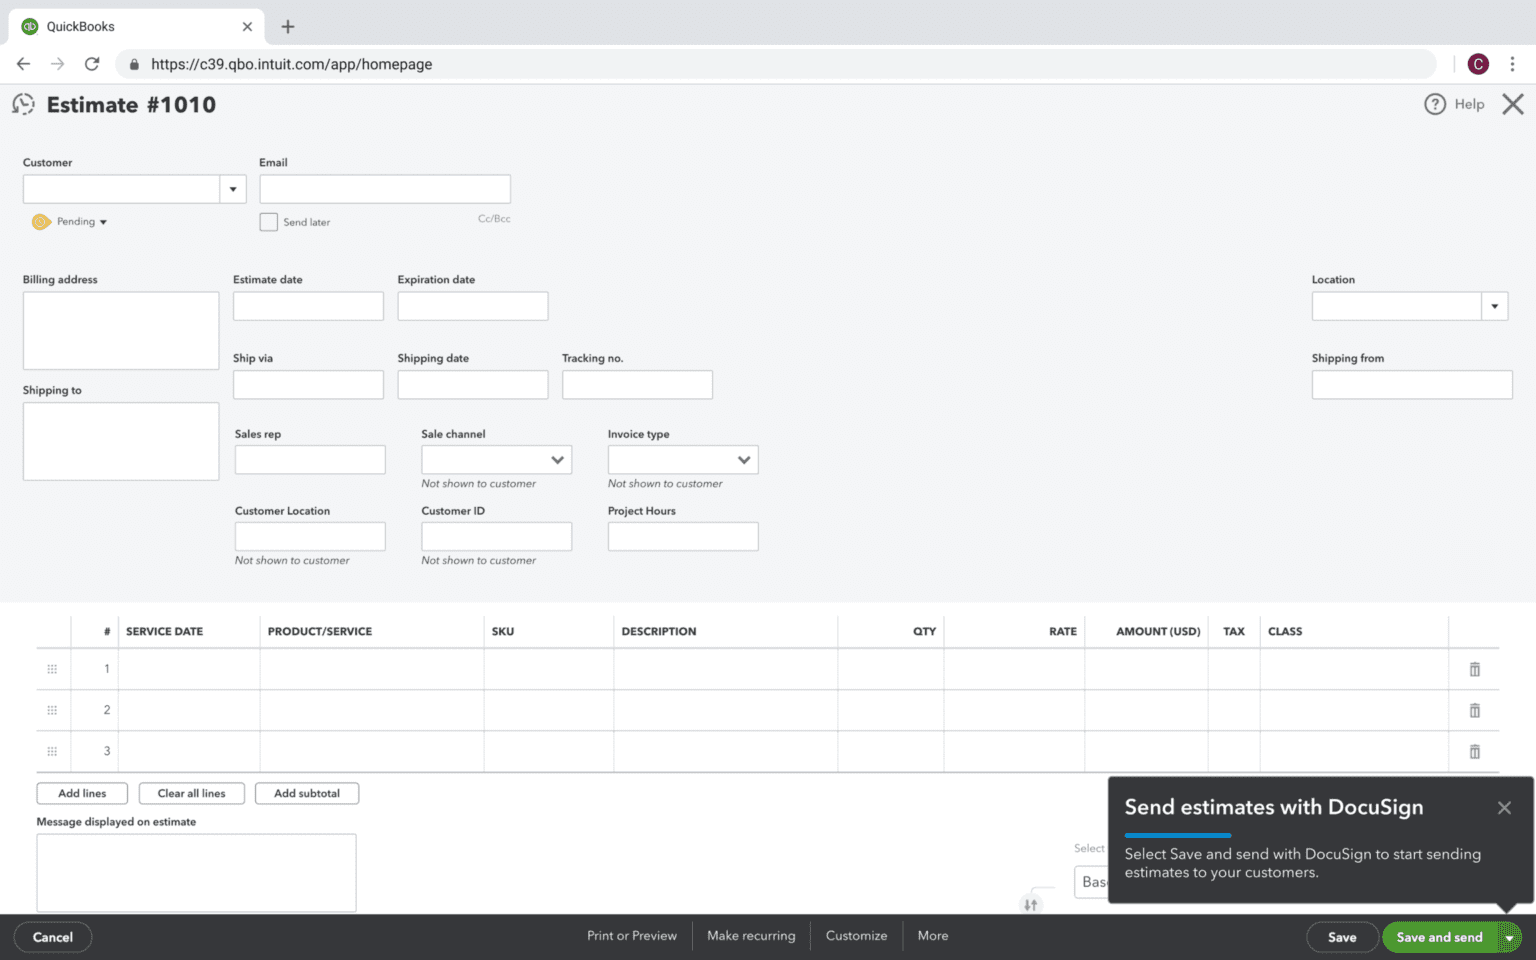Delete line 3 using its trash icon
Viewport: 1536px width, 960px height.
1474,751
